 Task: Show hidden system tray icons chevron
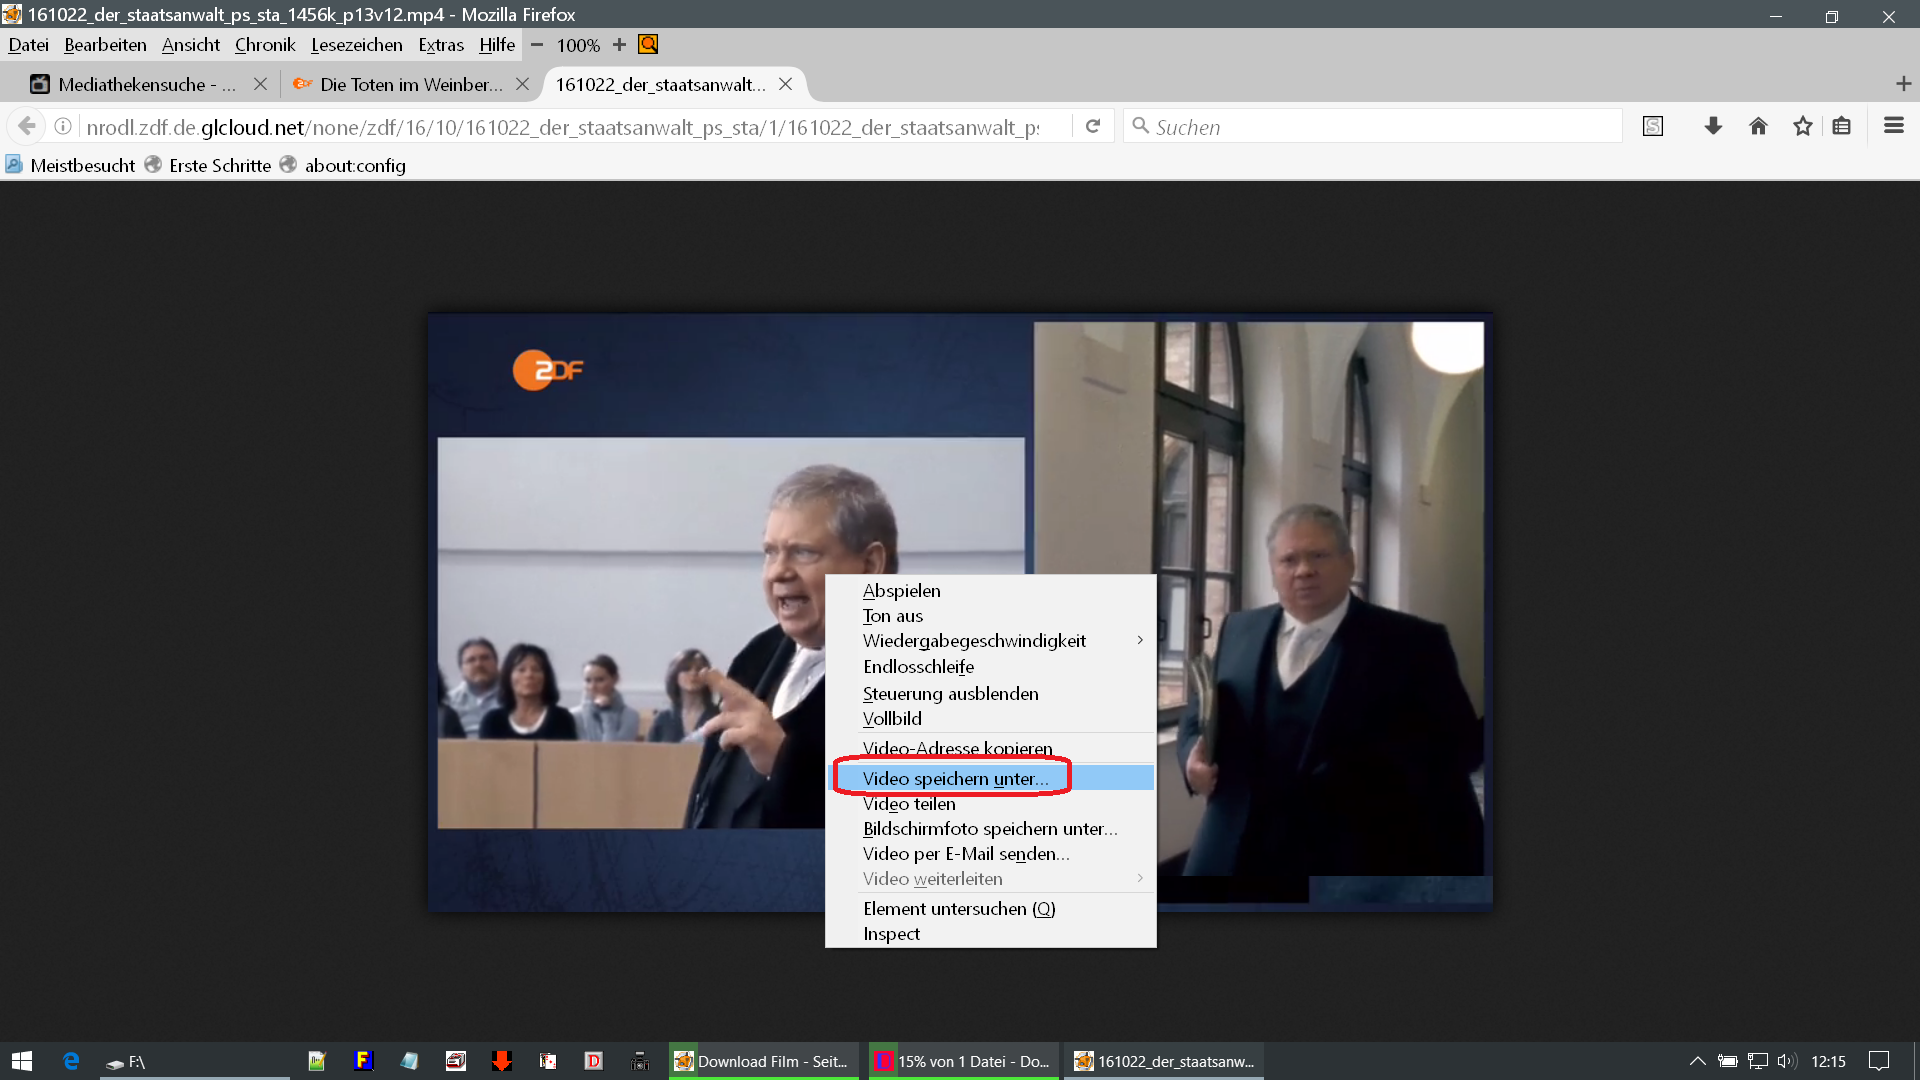click(1697, 1061)
